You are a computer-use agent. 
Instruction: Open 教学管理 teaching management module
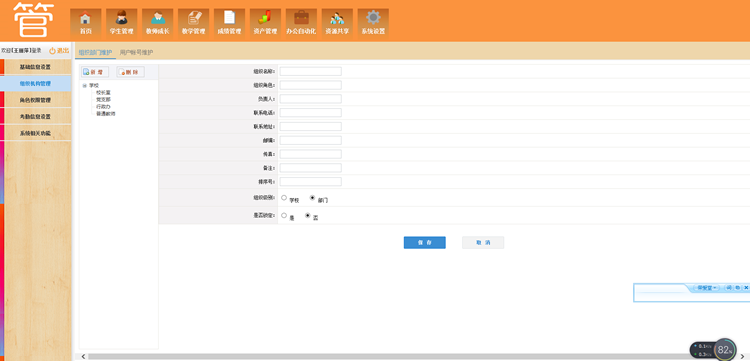193,23
